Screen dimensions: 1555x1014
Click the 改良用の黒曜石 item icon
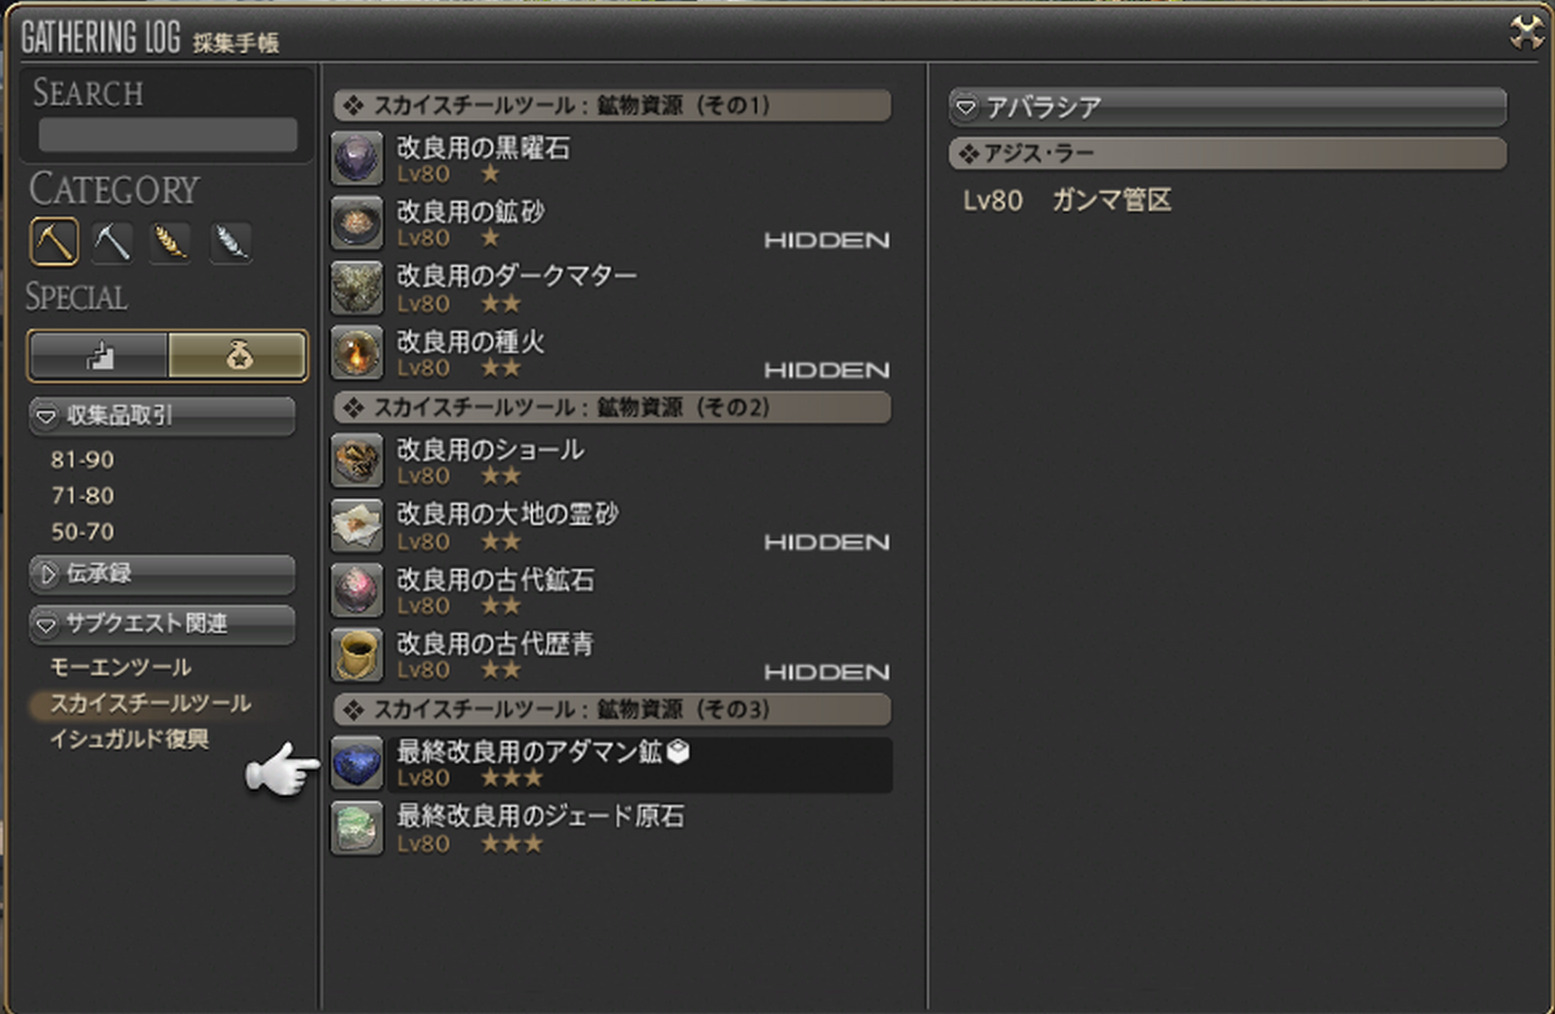click(x=357, y=159)
